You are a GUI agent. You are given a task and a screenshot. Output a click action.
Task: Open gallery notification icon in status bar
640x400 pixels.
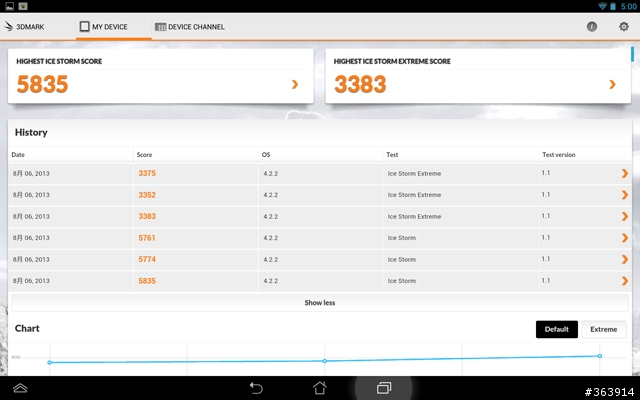[9, 6]
